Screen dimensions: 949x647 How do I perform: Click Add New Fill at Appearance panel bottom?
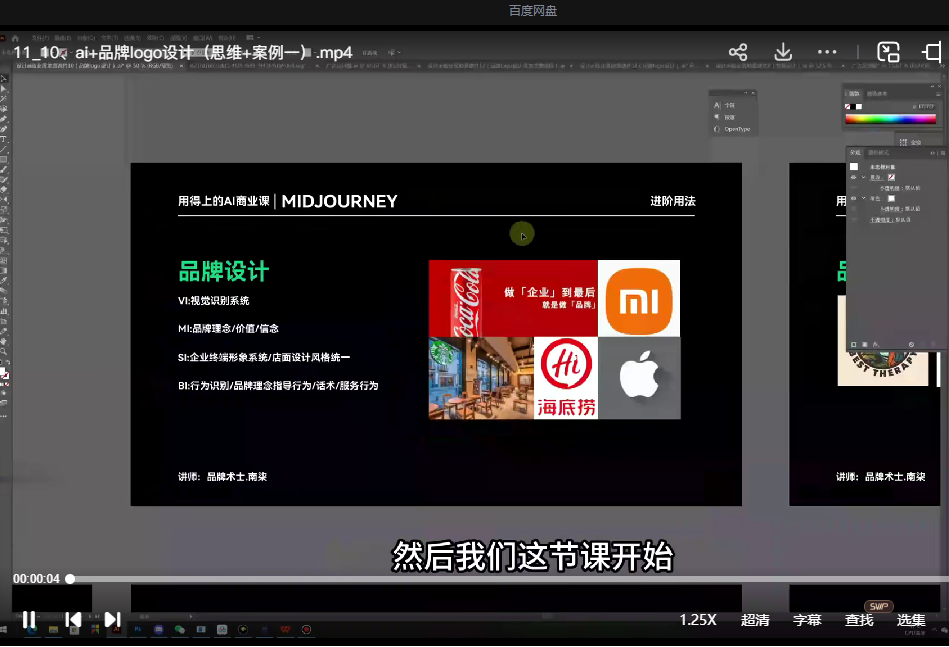click(x=864, y=344)
